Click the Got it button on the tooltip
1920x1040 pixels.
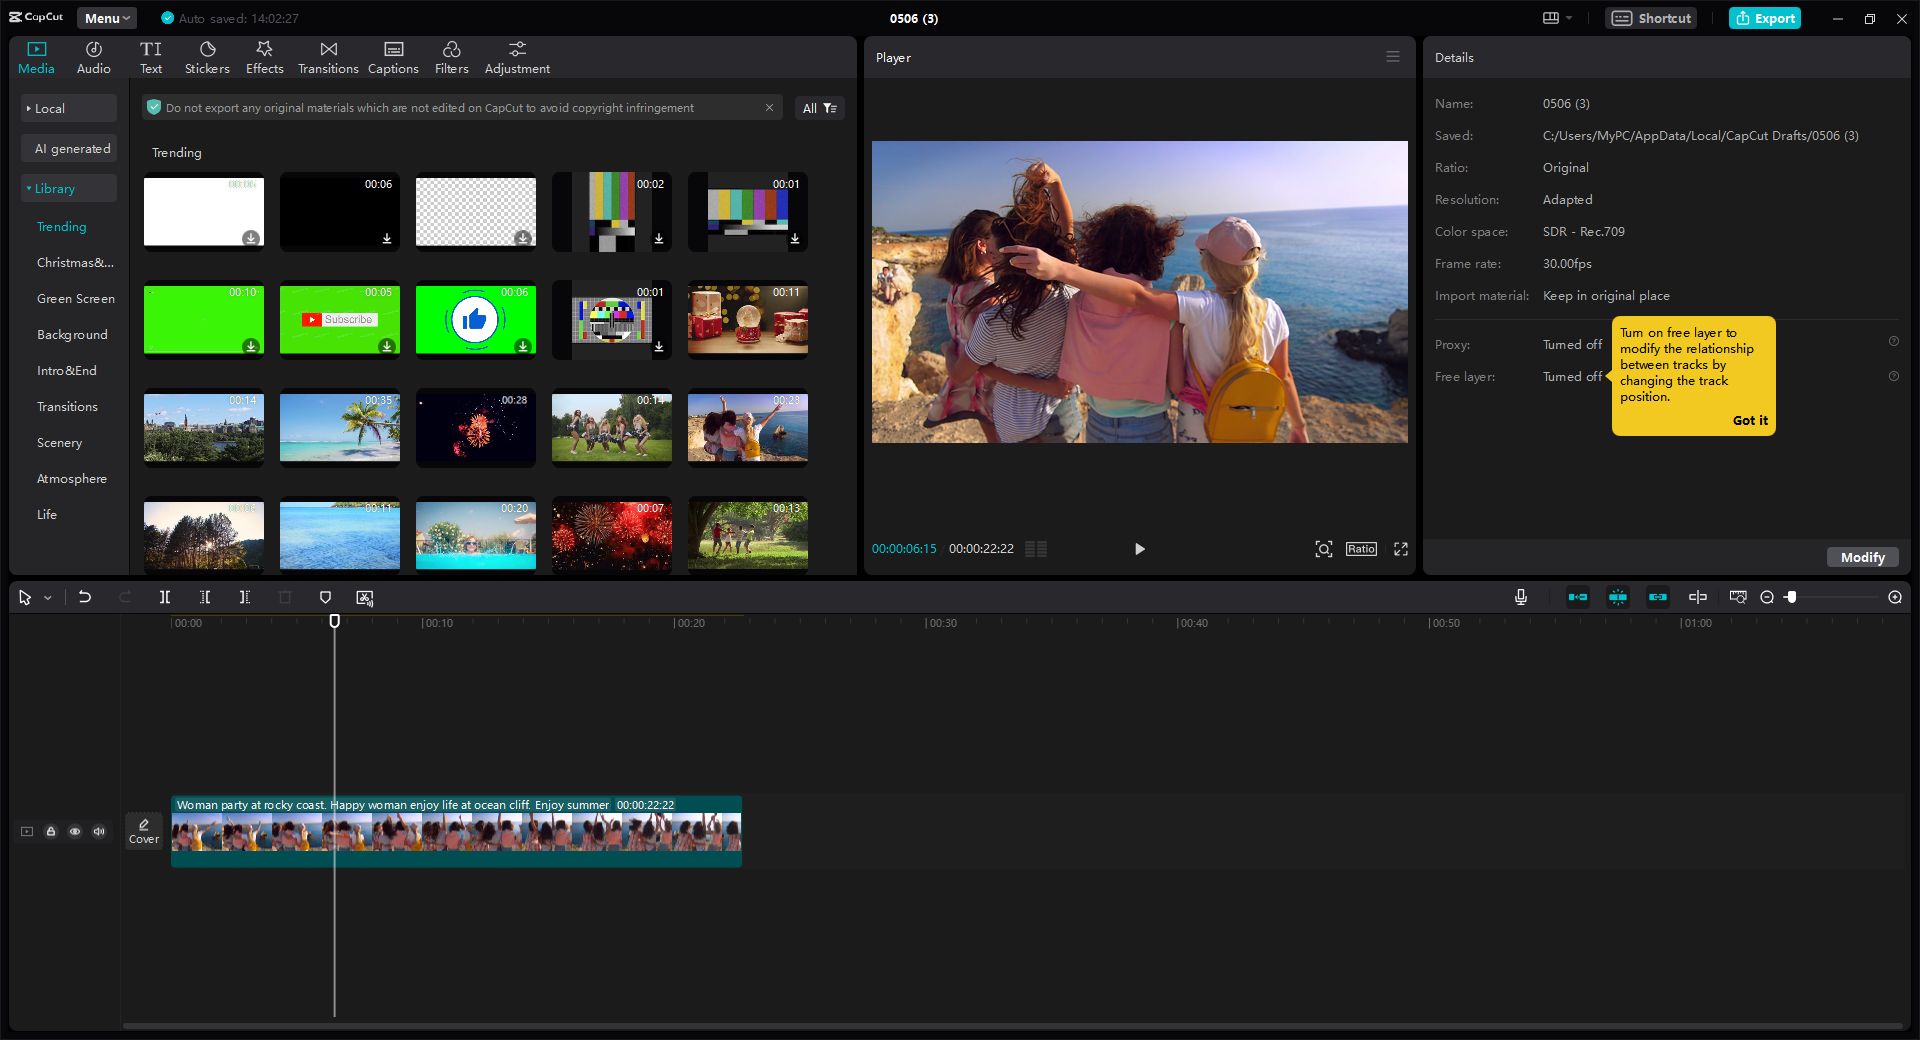click(1749, 420)
